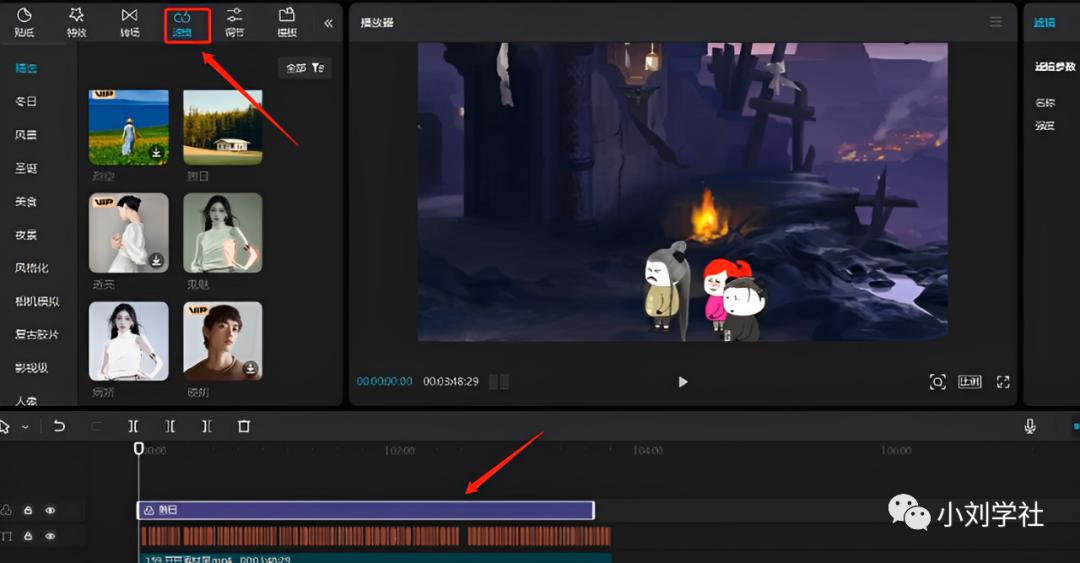Split the clip at playhead
Viewport: 1080px width, 563px height.
point(133,427)
